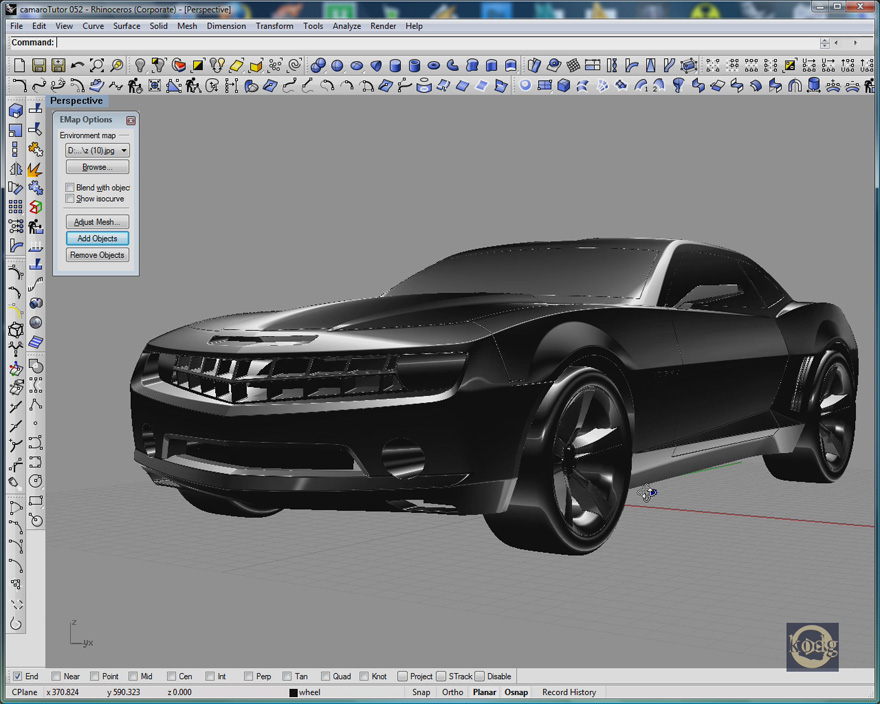Click the Mirror tool icon in sidebar

click(x=16, y=169)
